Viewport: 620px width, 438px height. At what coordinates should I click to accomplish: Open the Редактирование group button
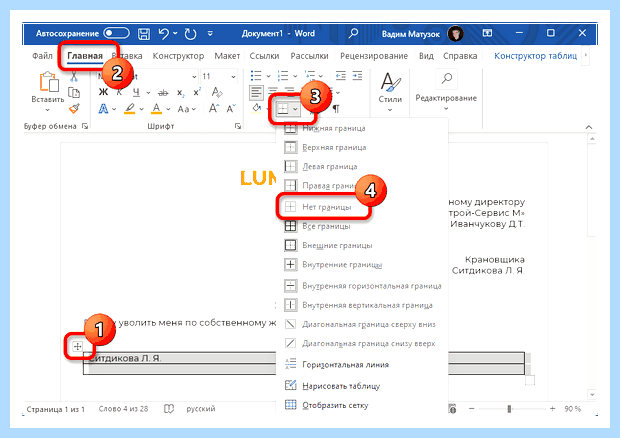click(446, 91)
